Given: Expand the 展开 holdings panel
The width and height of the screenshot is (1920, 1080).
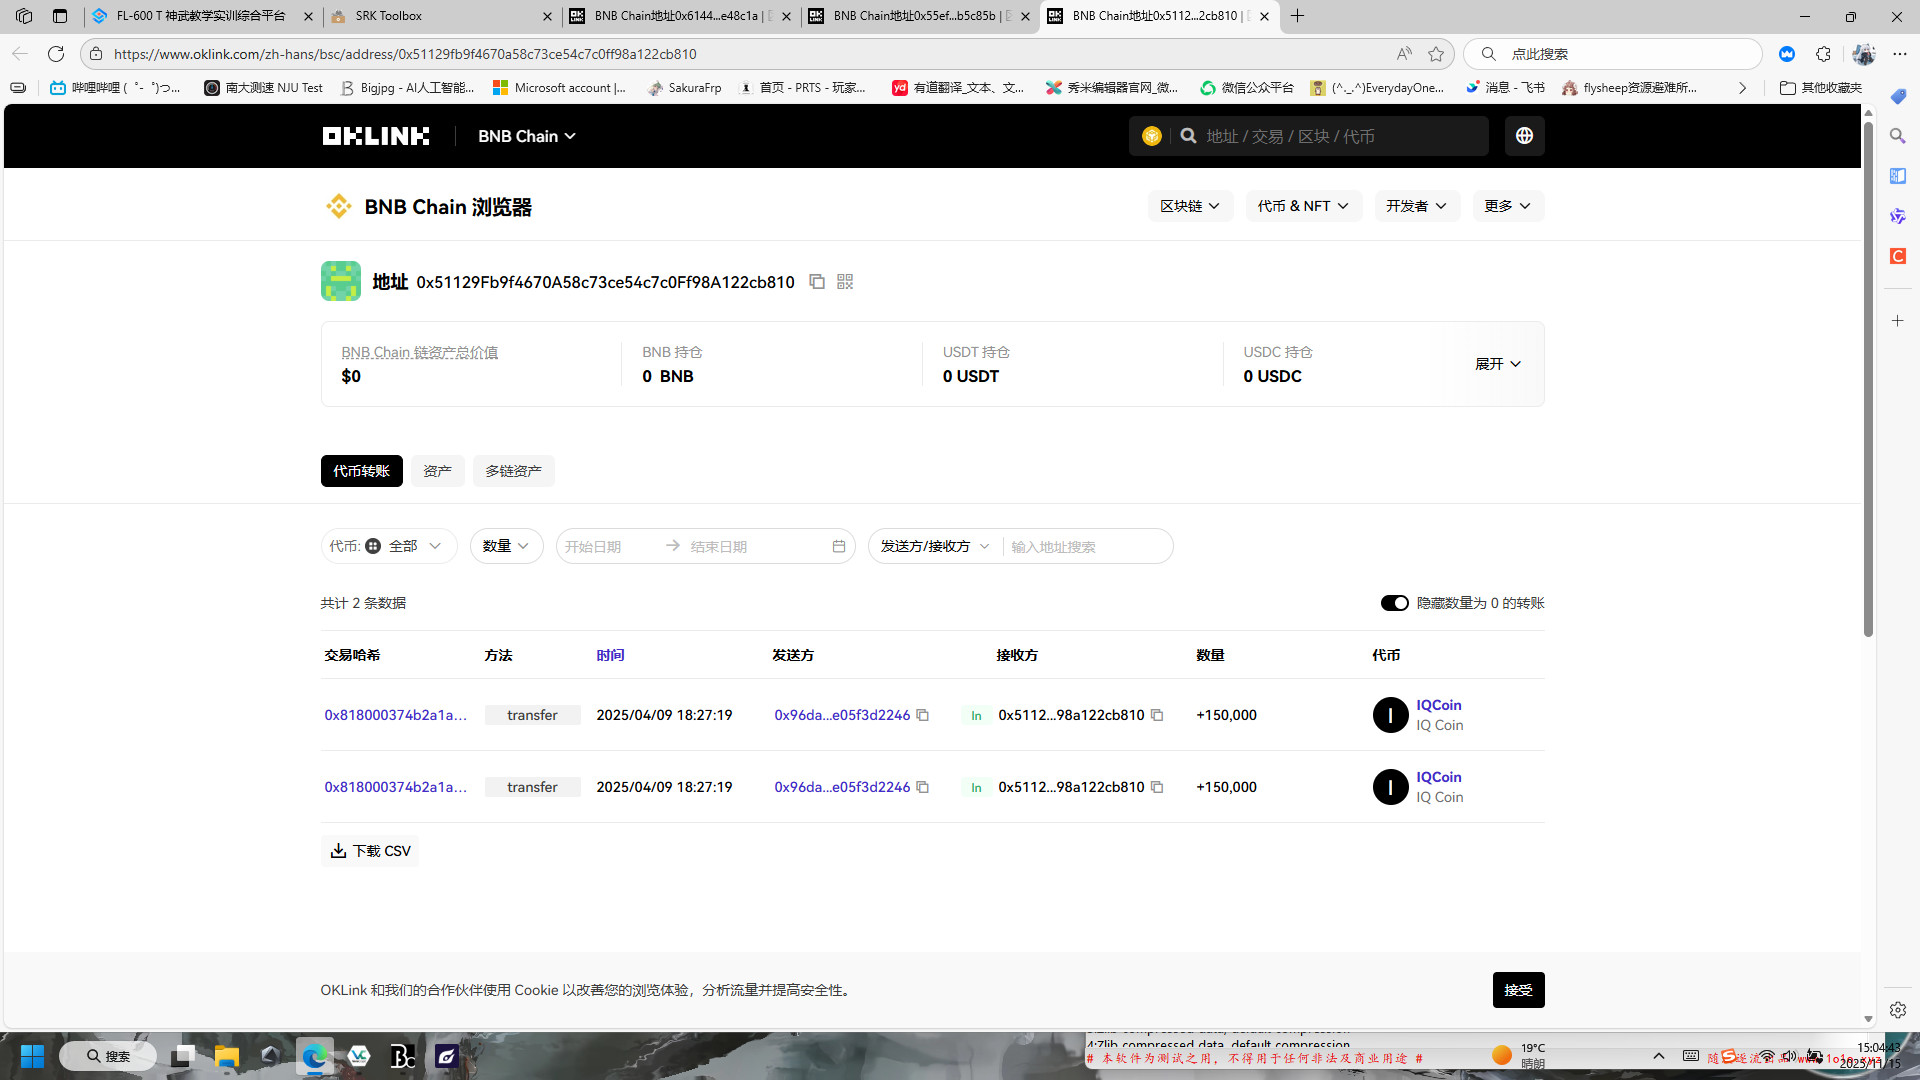Looking at the screenshot, I should coord(1497,364).
